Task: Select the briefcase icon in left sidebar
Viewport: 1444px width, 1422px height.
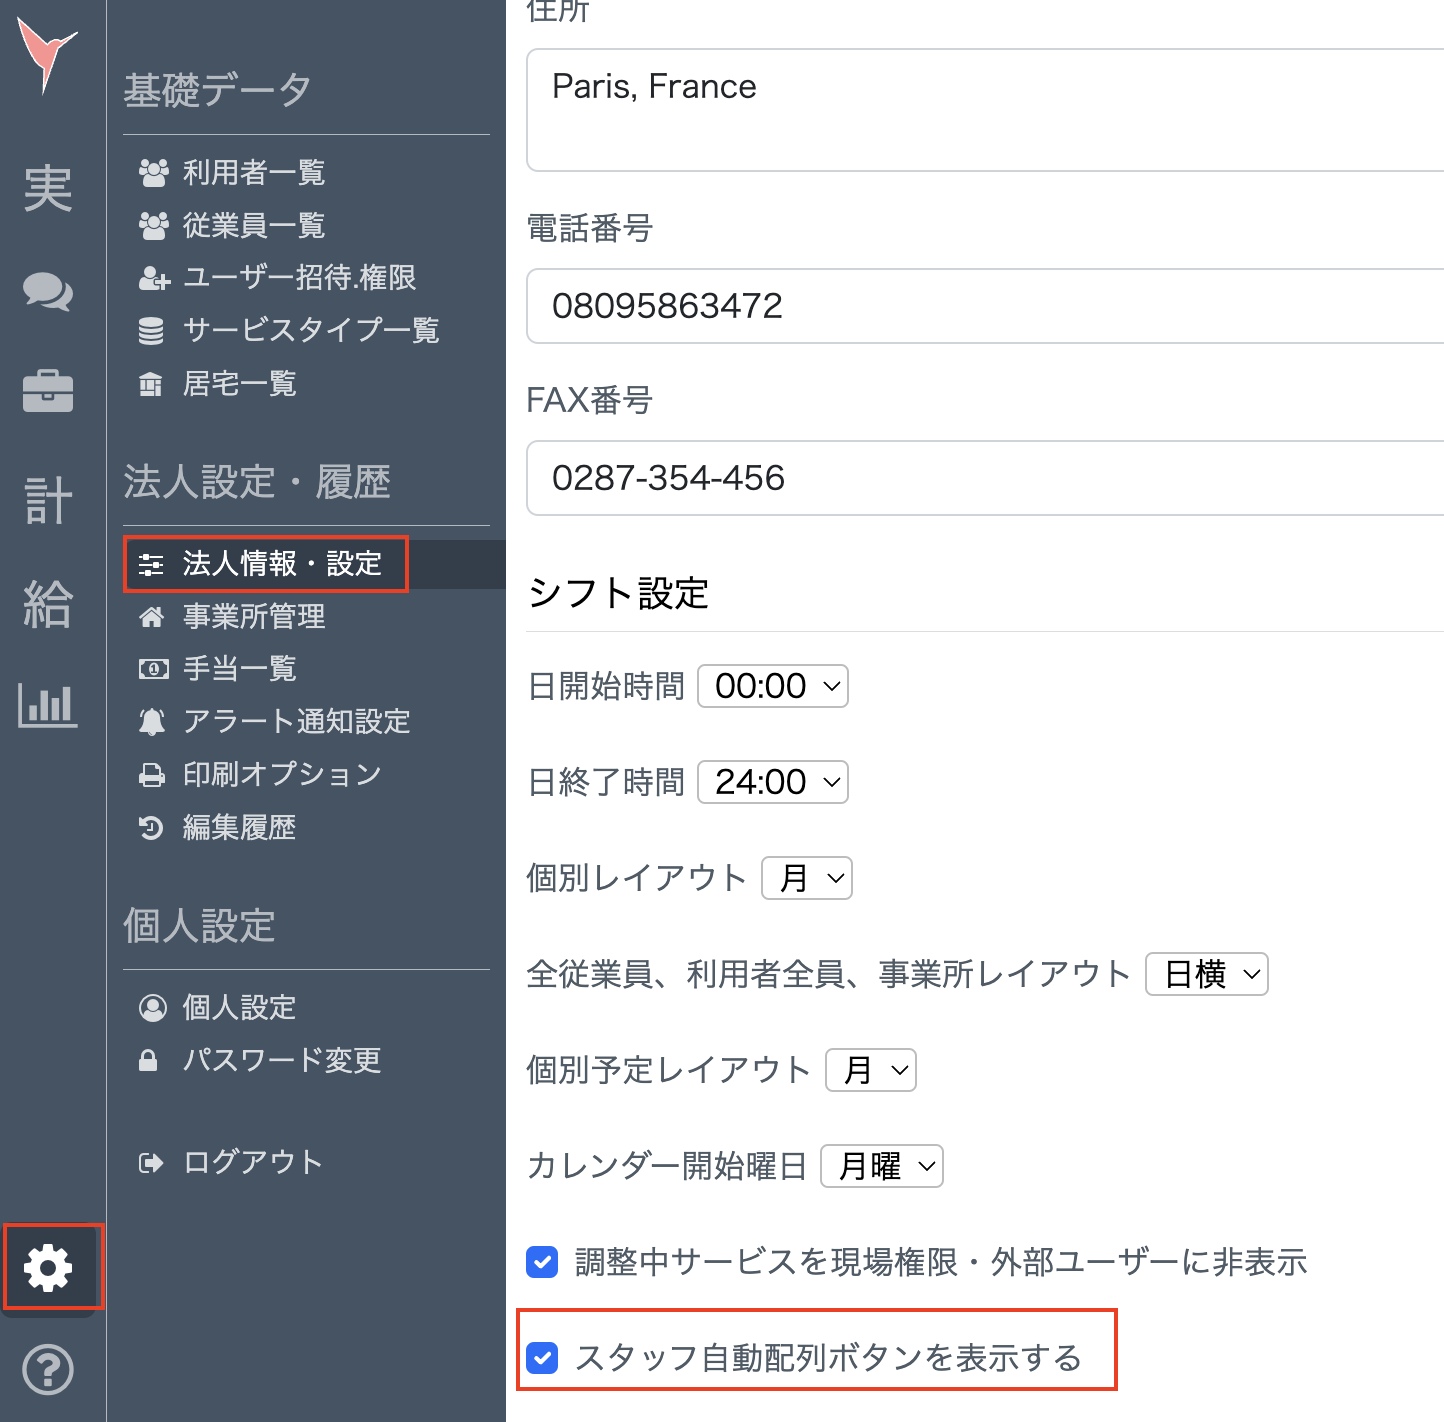Action: [x=48, y=391]
